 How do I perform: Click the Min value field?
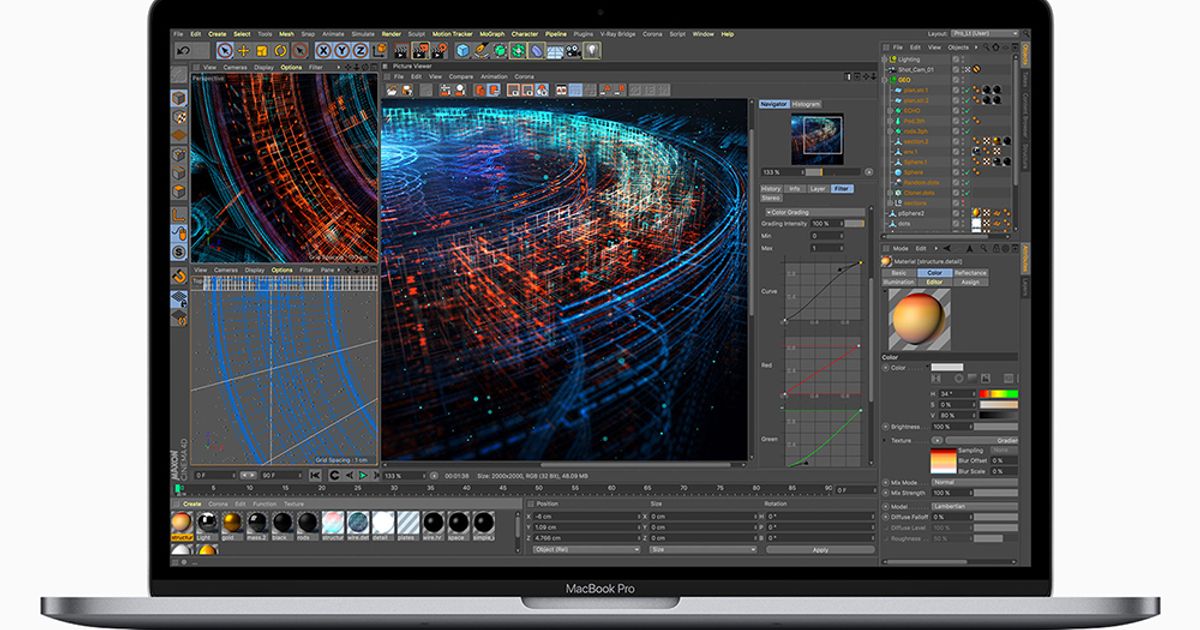[827, 236]
